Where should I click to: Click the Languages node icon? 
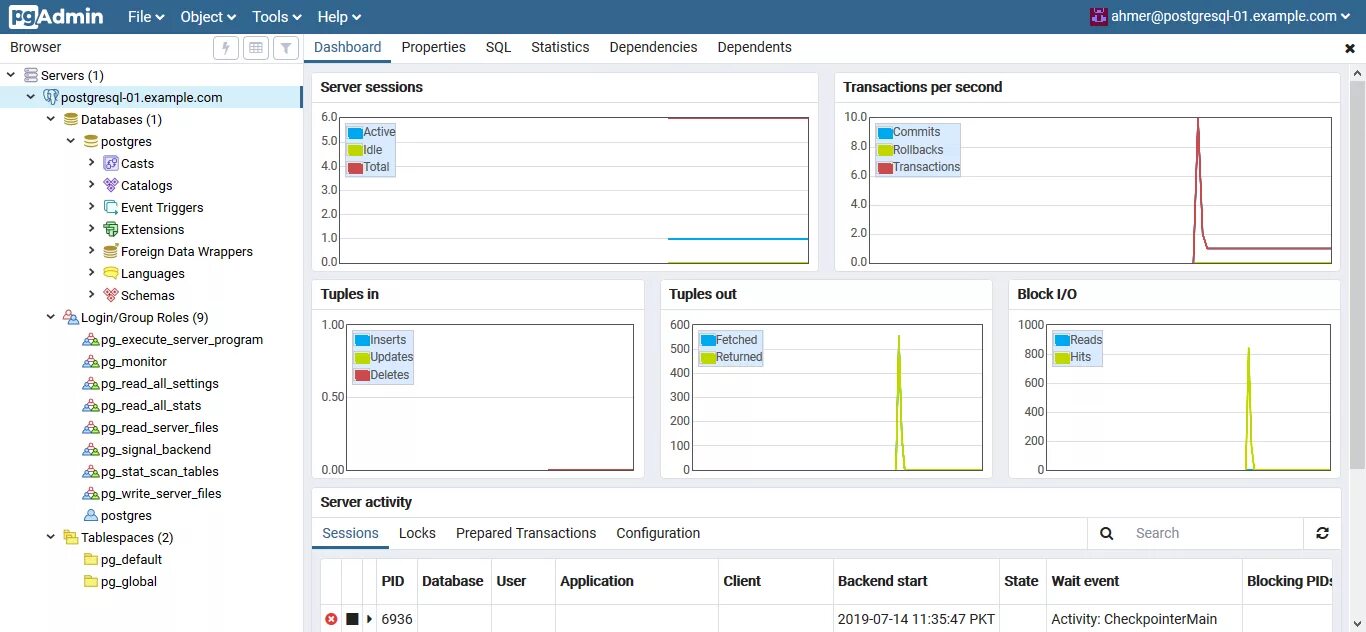(111, 273)
